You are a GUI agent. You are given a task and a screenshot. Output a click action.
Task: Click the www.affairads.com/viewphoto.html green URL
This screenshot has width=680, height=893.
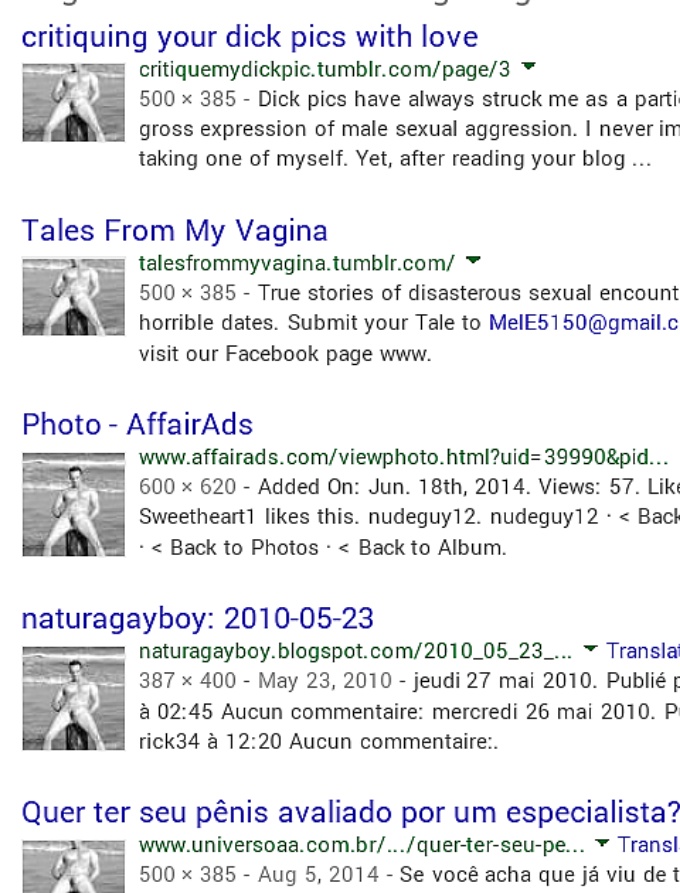(x=404, y=457)
